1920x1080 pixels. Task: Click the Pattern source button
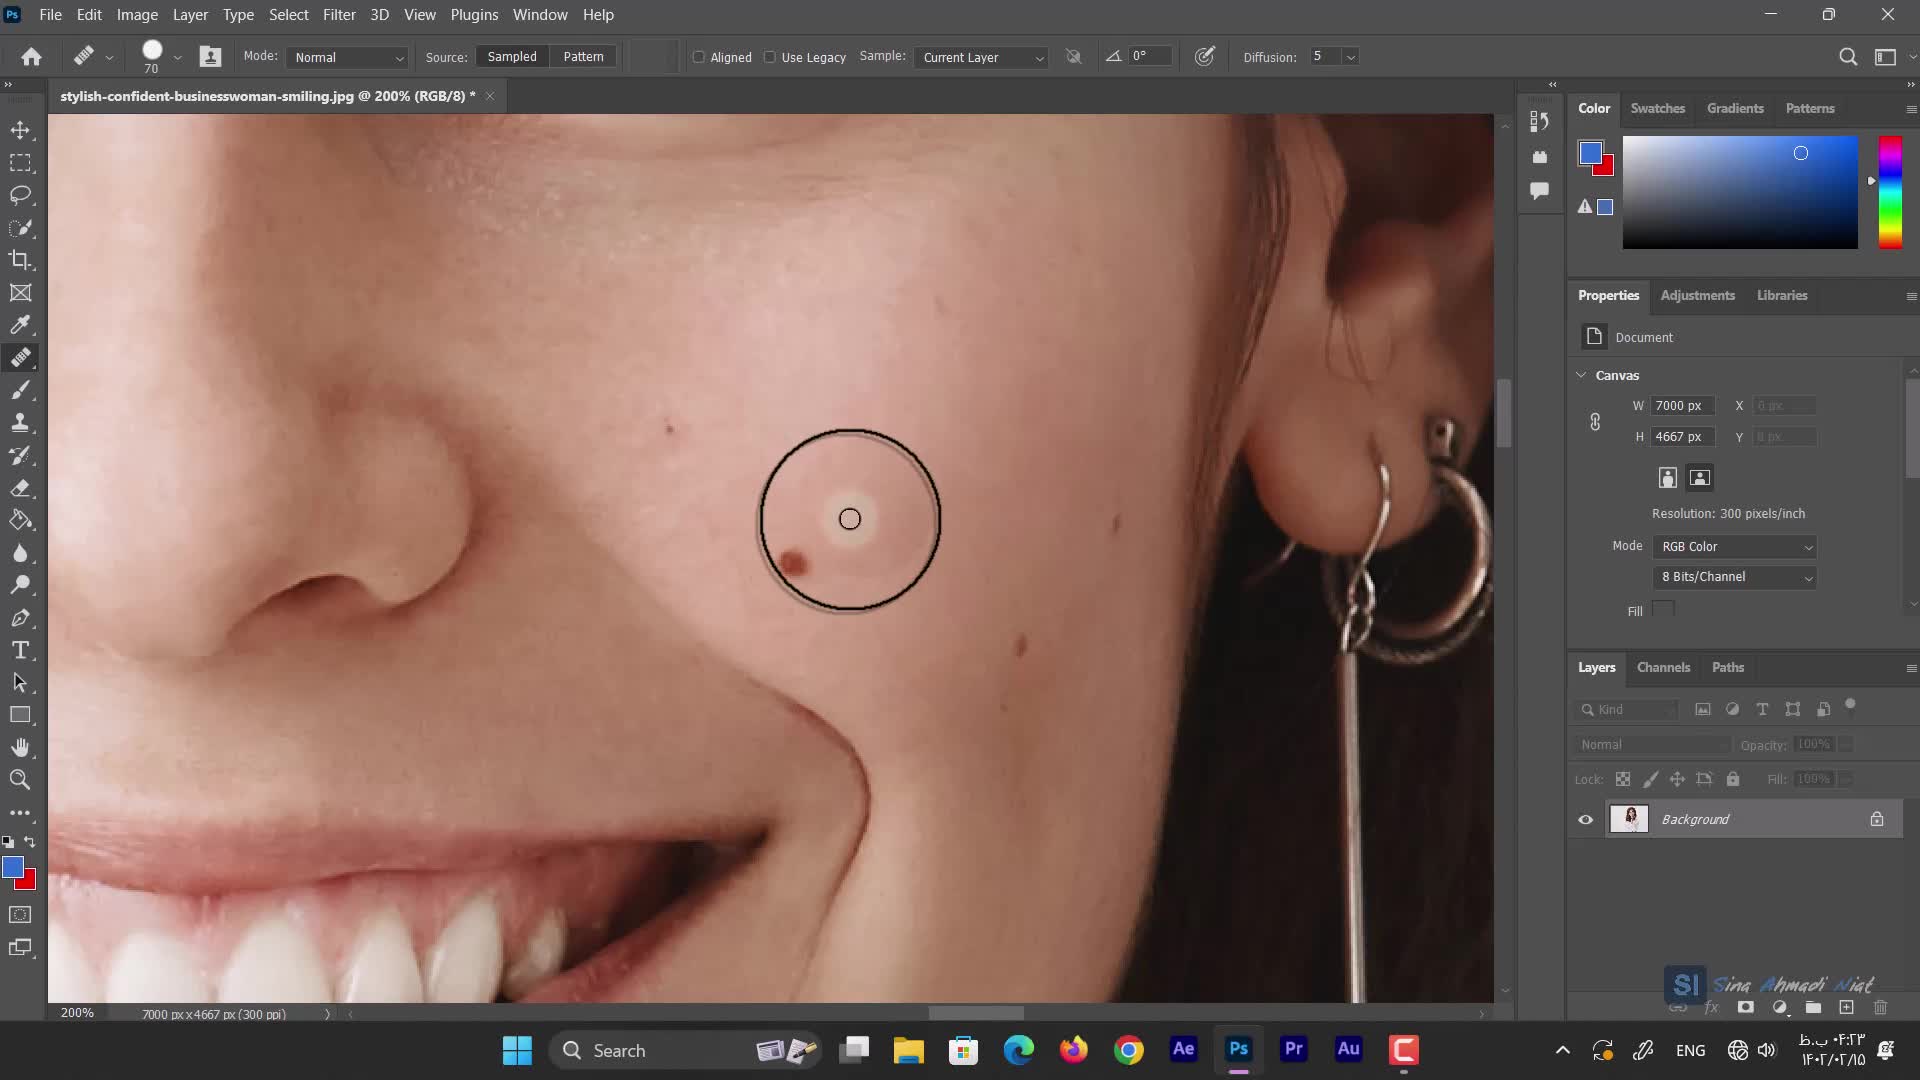point(583,57)
